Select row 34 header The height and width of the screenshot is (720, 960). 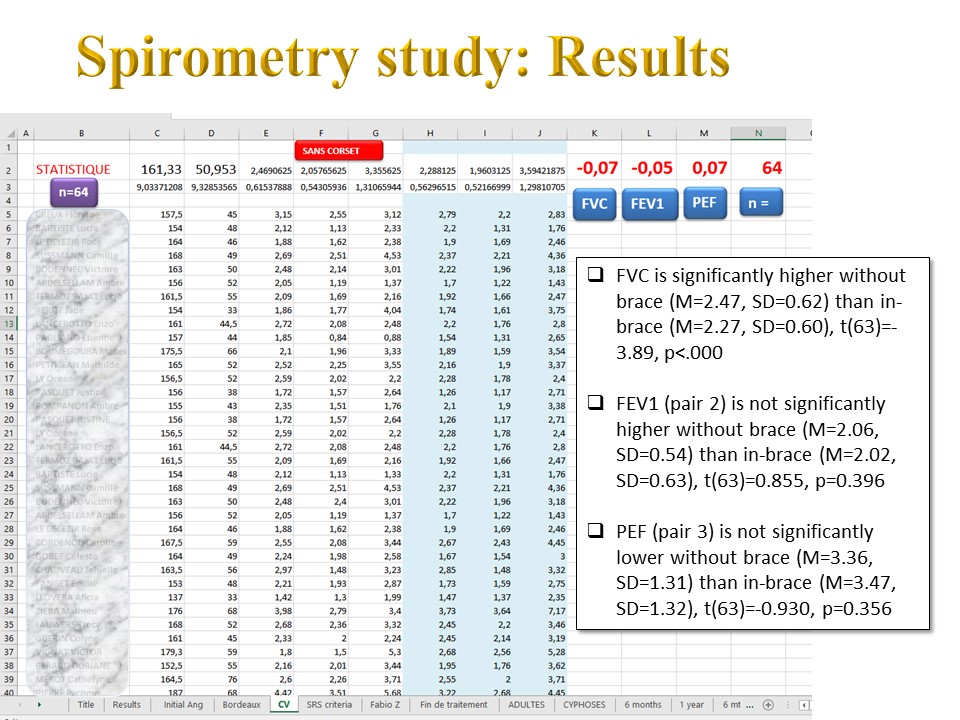(9, 611)
